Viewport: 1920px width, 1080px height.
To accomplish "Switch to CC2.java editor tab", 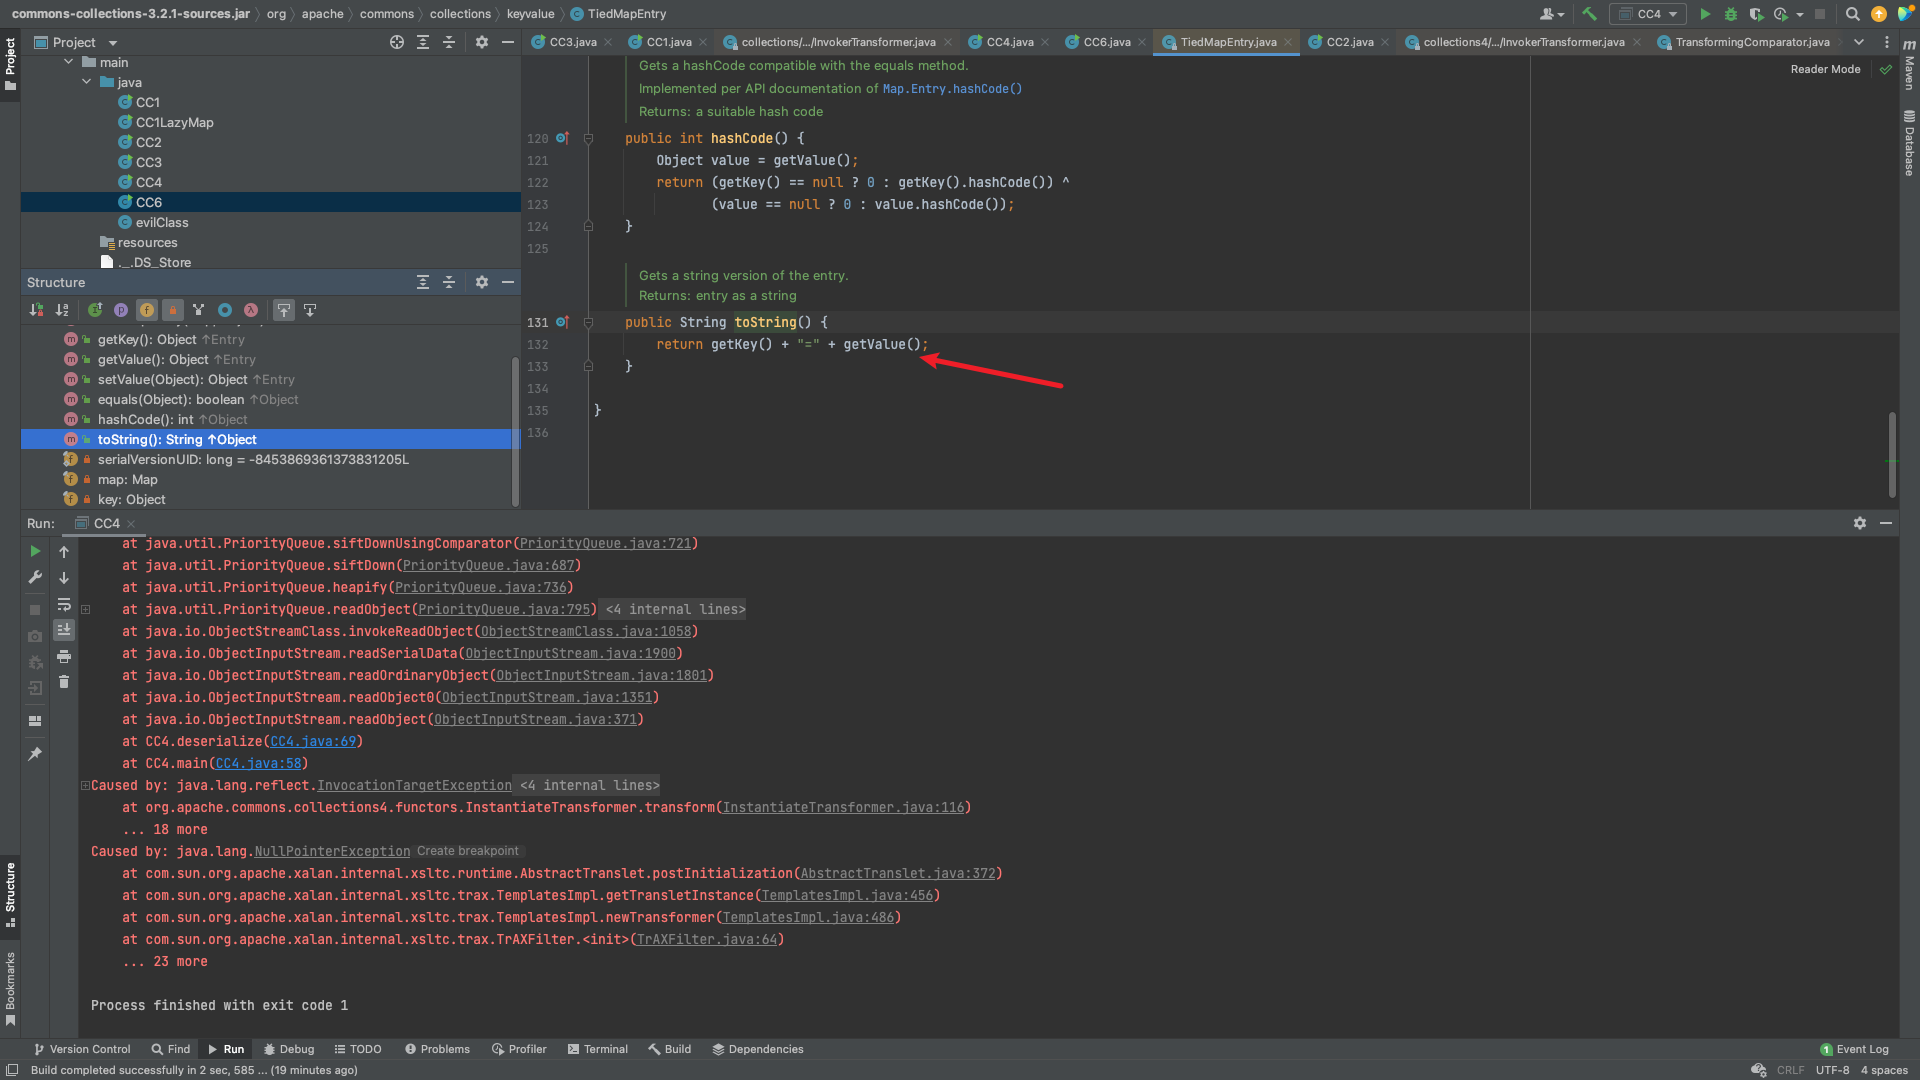I will [1349, 42].
